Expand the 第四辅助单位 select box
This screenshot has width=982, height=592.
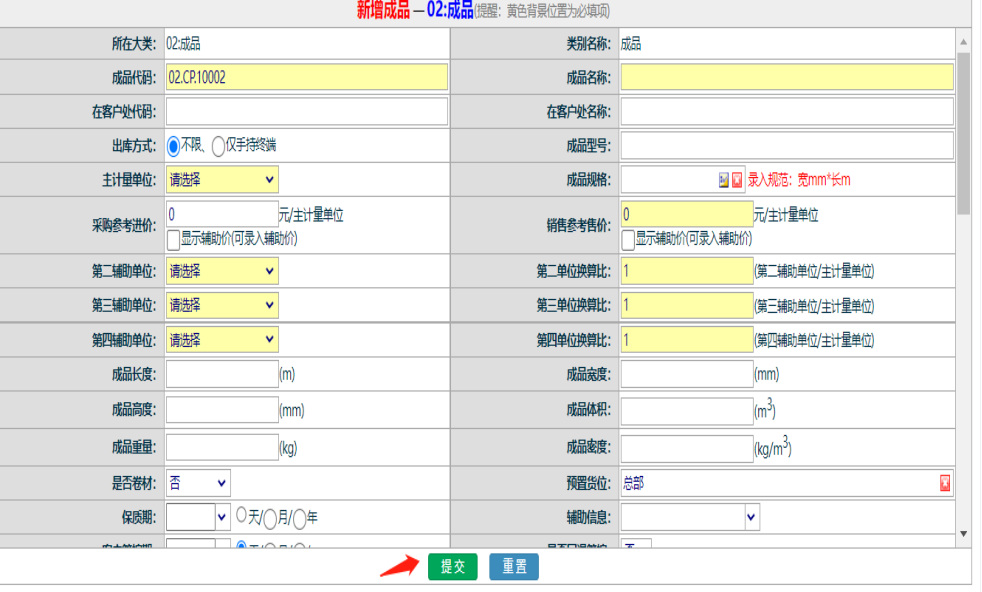point(222,340)
